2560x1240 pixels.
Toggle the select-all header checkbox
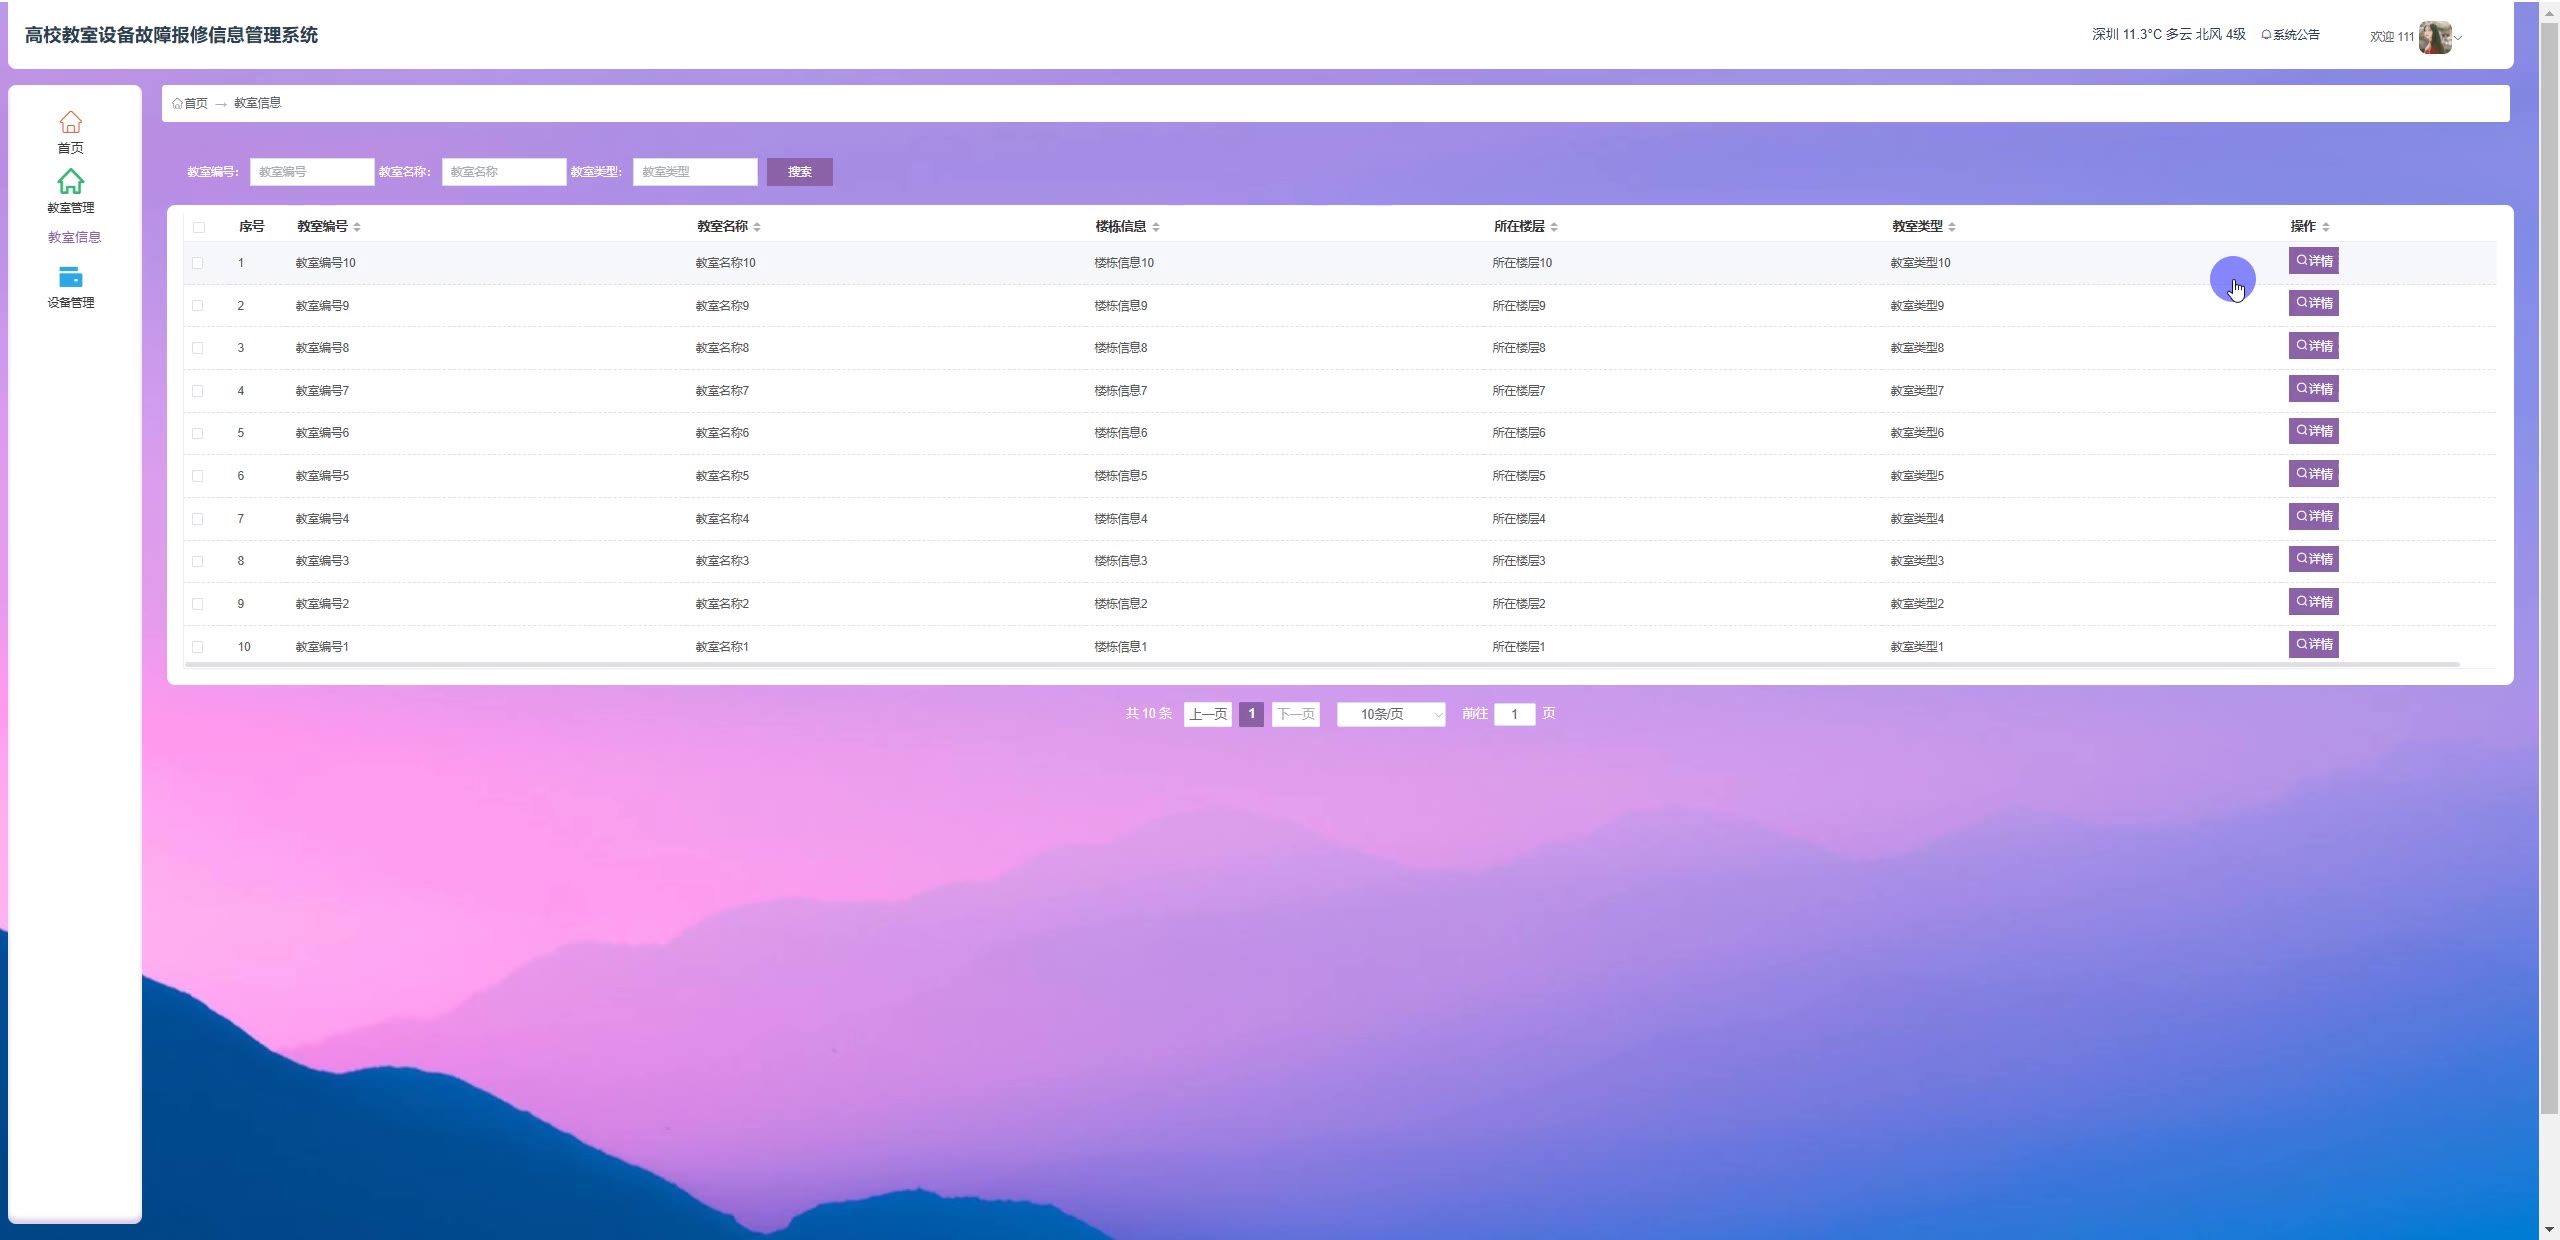click(198, 227)
